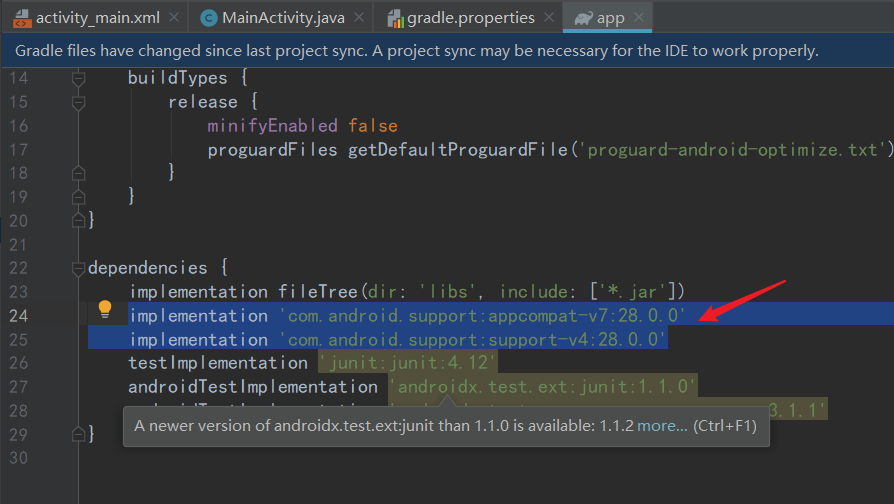Click 'androidTestImplementation' on line 27
Screen dimensions: 894x504
(x=253, y=387)
